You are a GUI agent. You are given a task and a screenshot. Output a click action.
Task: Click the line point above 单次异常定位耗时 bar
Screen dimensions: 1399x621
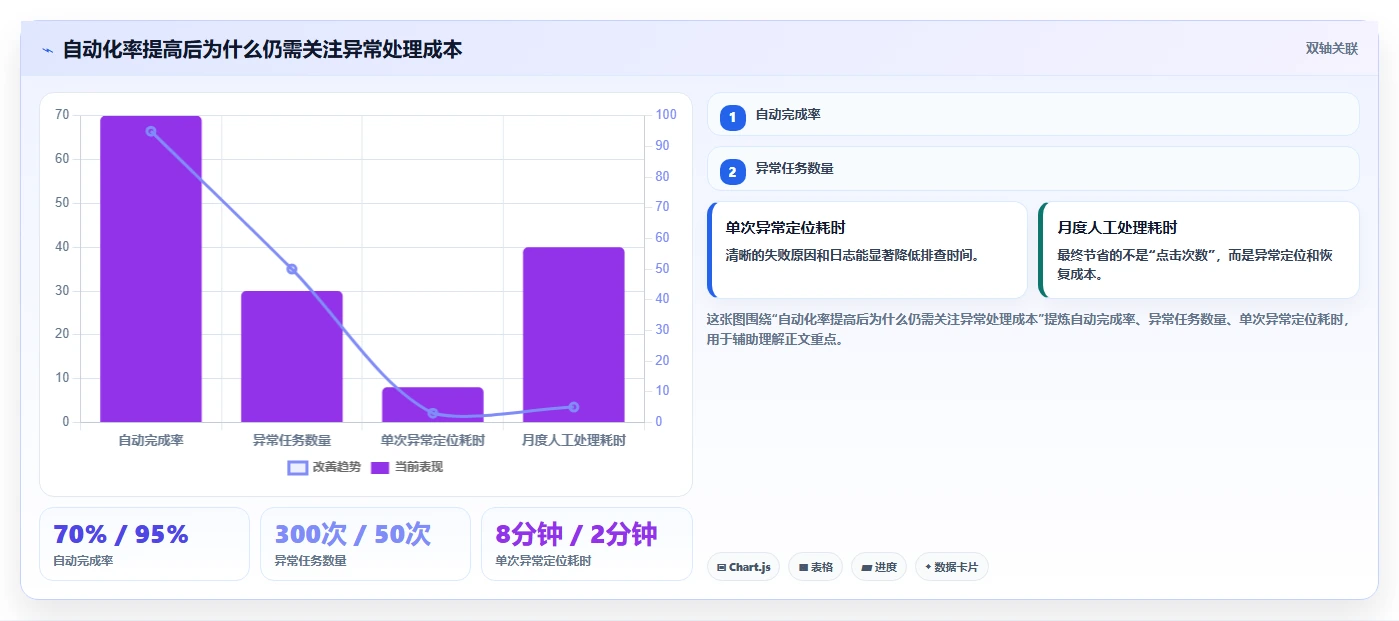(x=432, y=413)
